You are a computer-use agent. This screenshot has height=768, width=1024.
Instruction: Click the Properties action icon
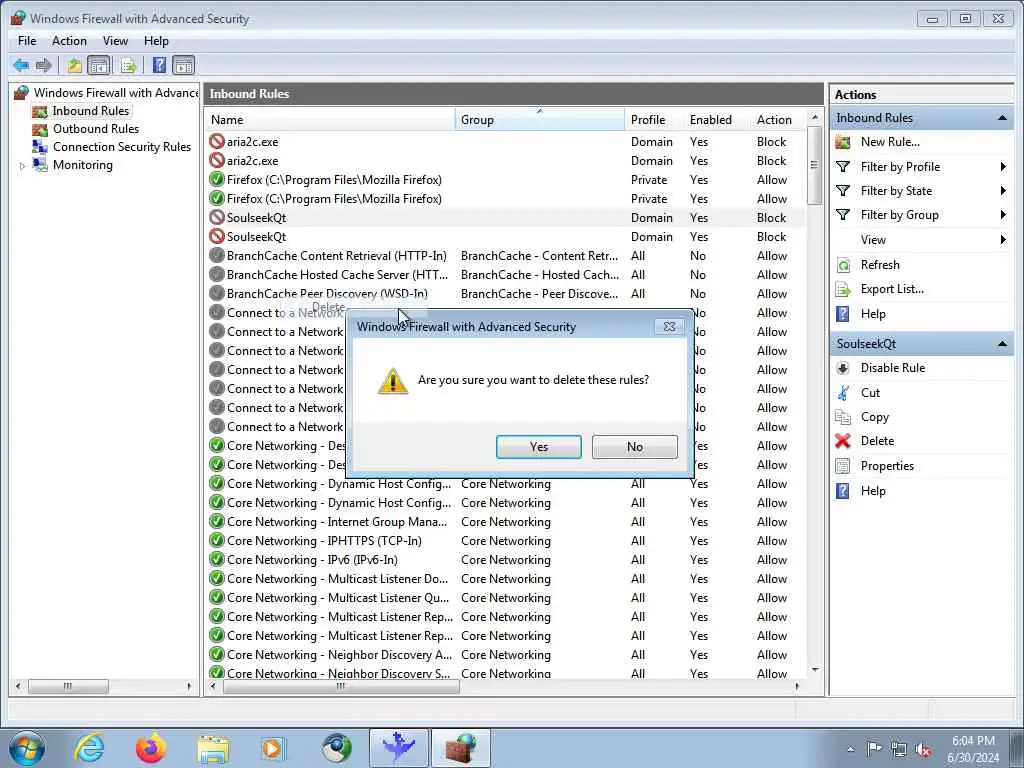click(x=843, y=466)
